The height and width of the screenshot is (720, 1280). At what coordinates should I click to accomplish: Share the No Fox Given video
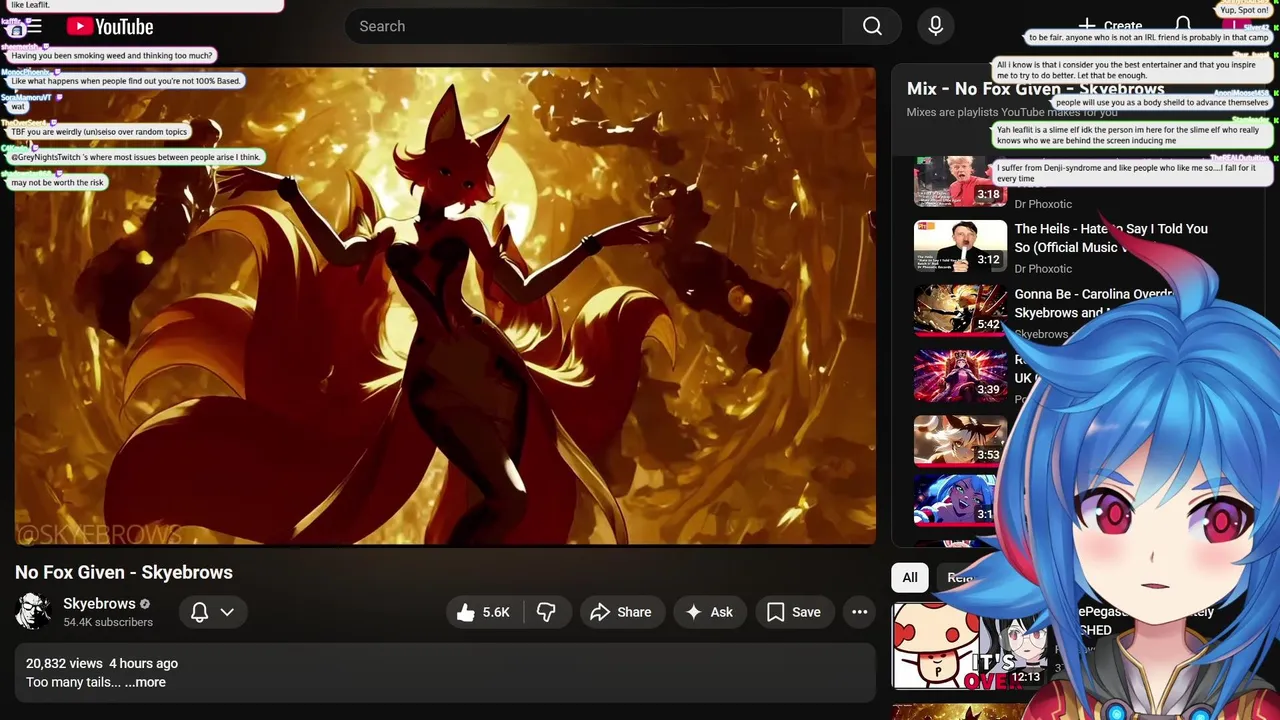[621, 612]
